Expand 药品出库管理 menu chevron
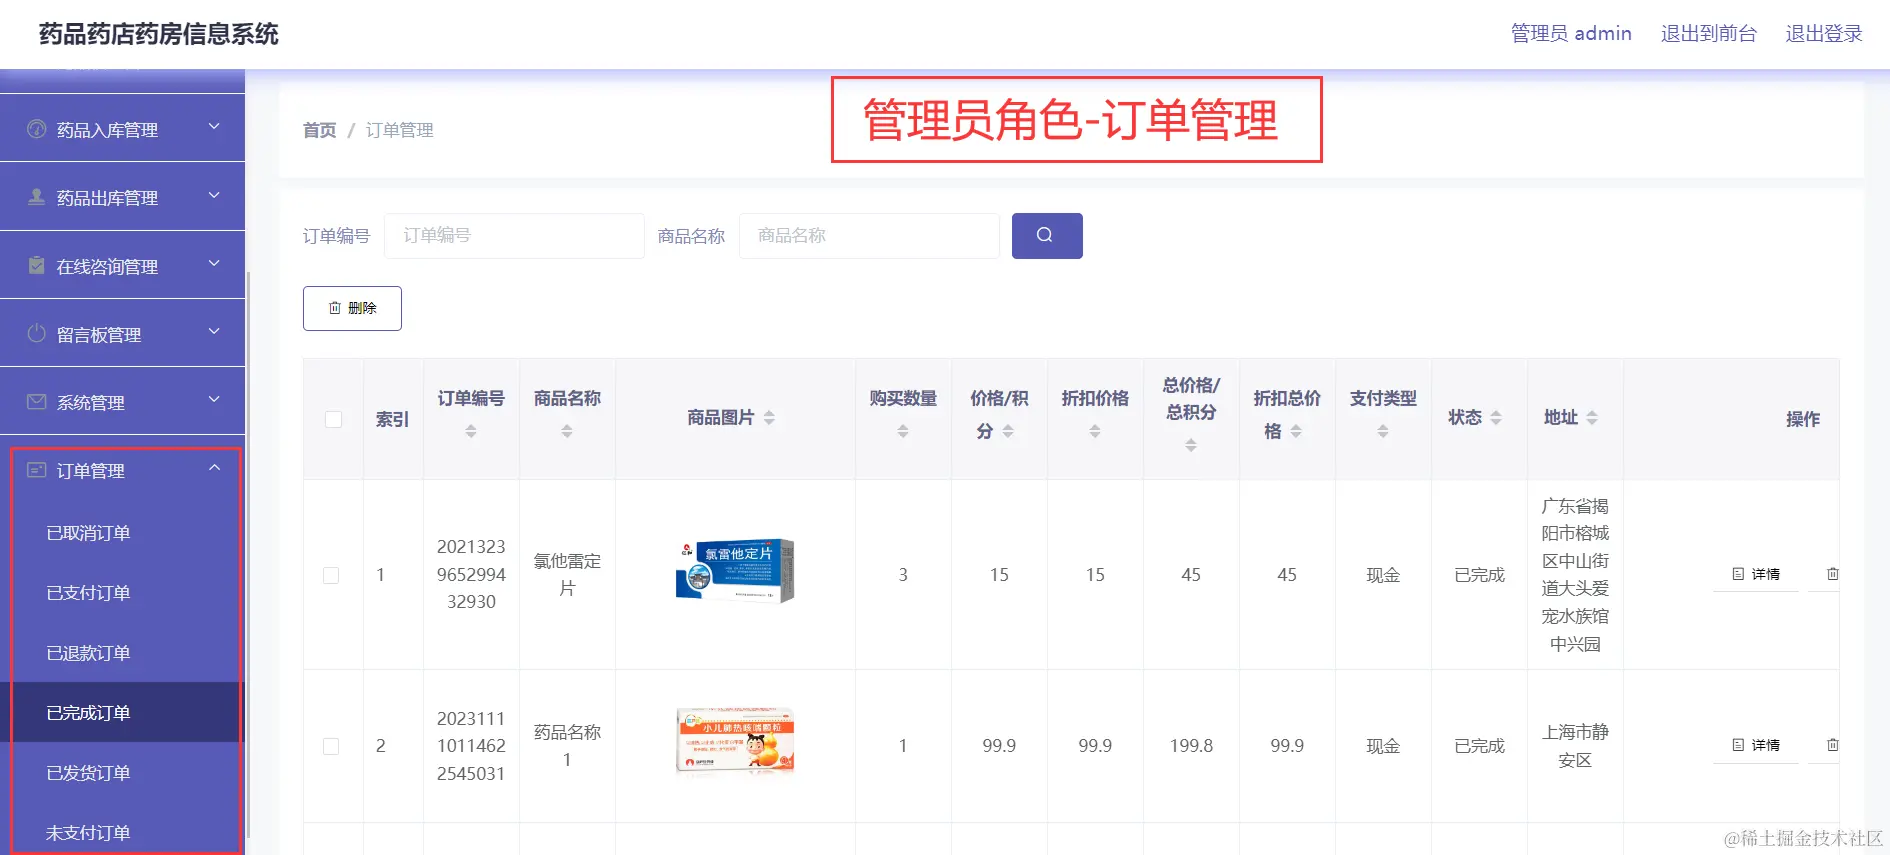The width and height of the screenshot is (1890, 855). (214, 195)
